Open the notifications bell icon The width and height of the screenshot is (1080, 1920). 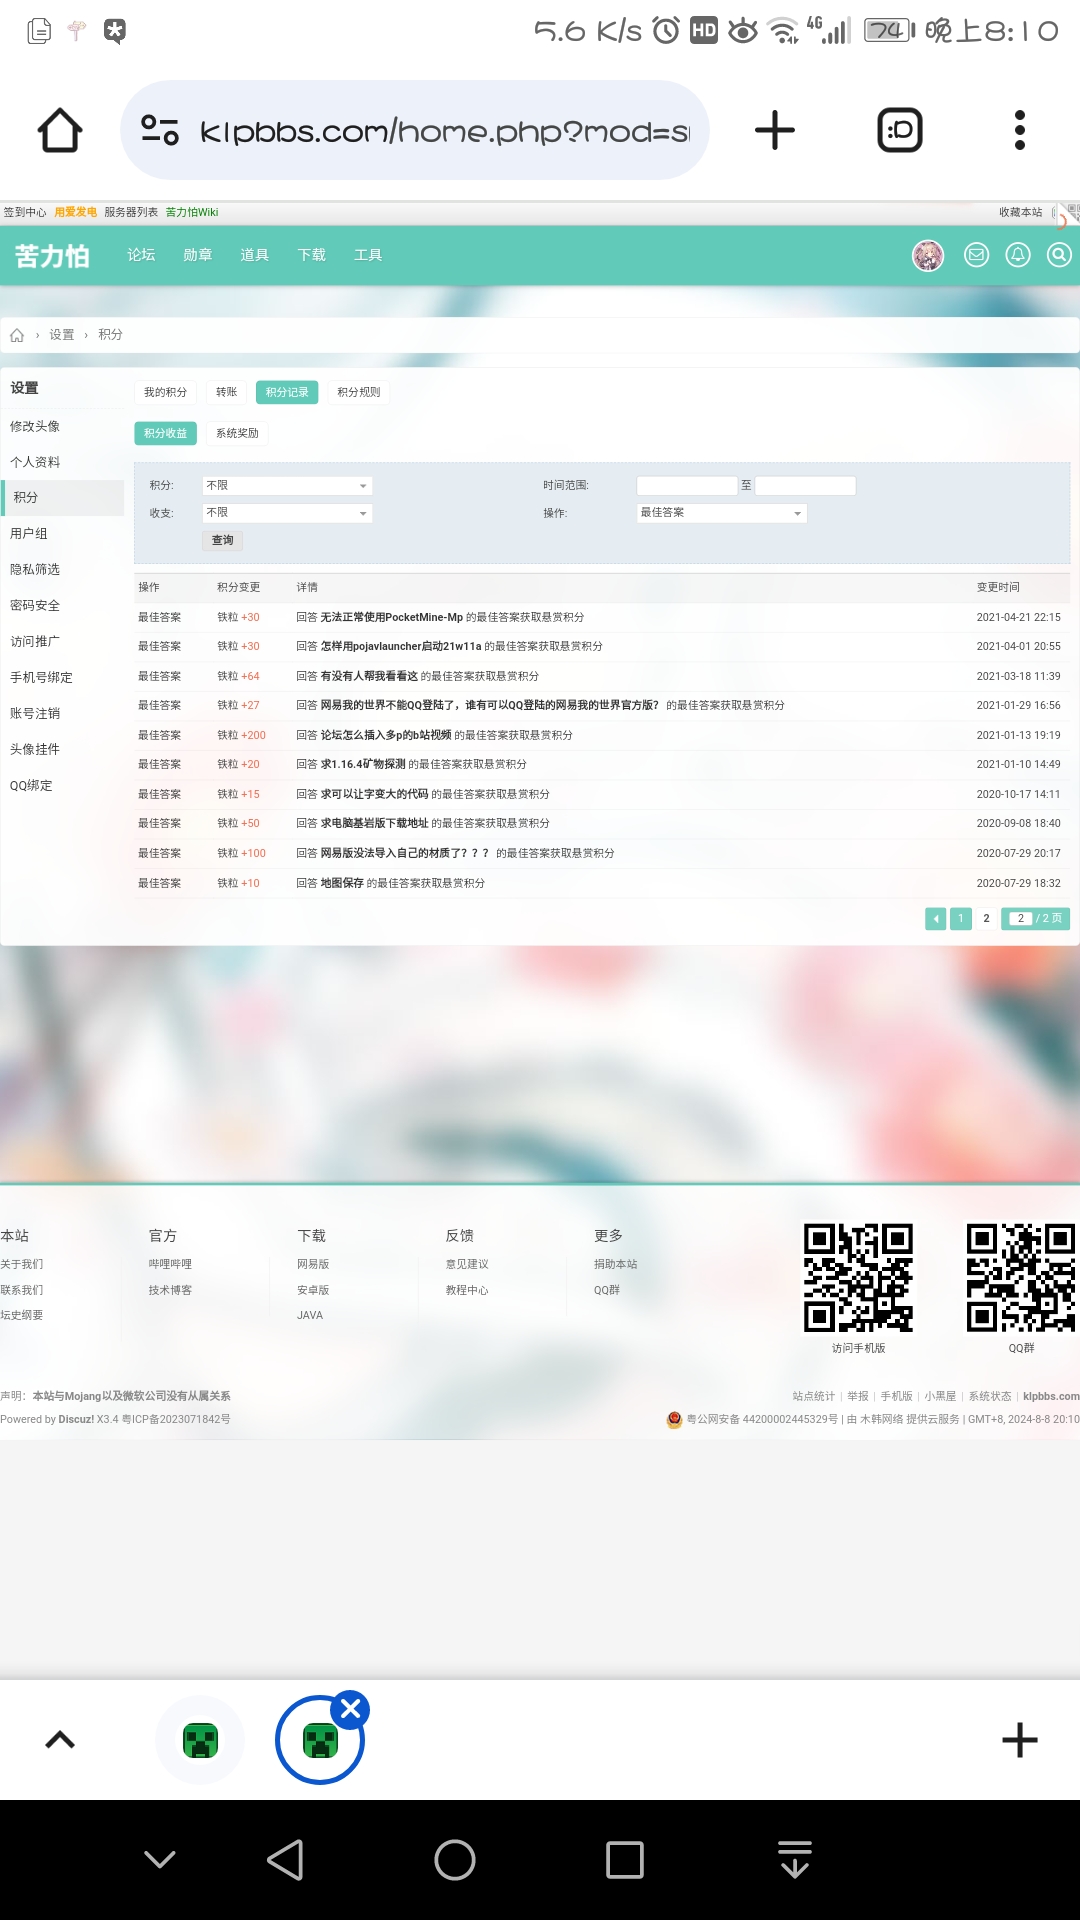1018,255
